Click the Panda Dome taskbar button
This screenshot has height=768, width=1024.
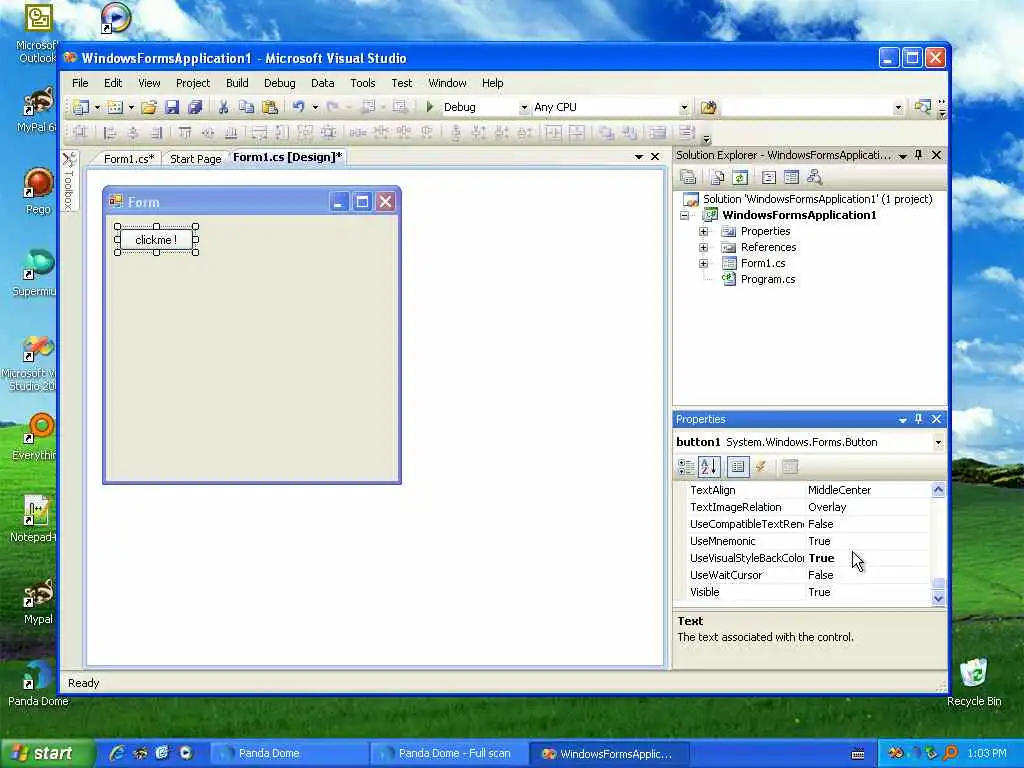[290, 753]
